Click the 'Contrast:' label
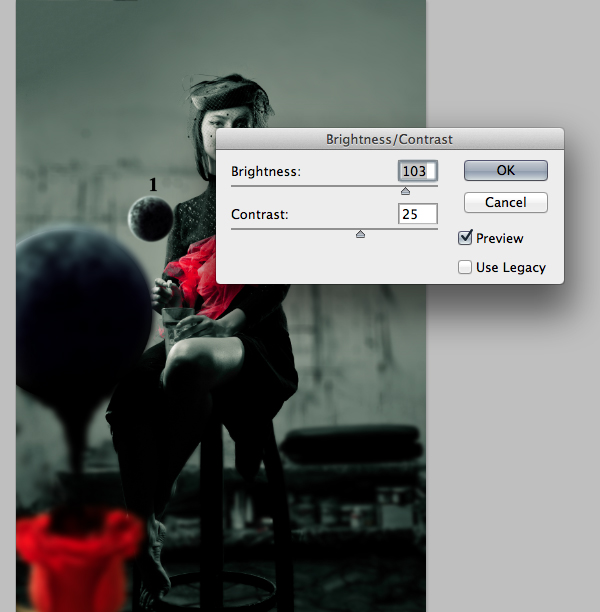The width and height of the screenshot is (600, 612). (260, 214)
